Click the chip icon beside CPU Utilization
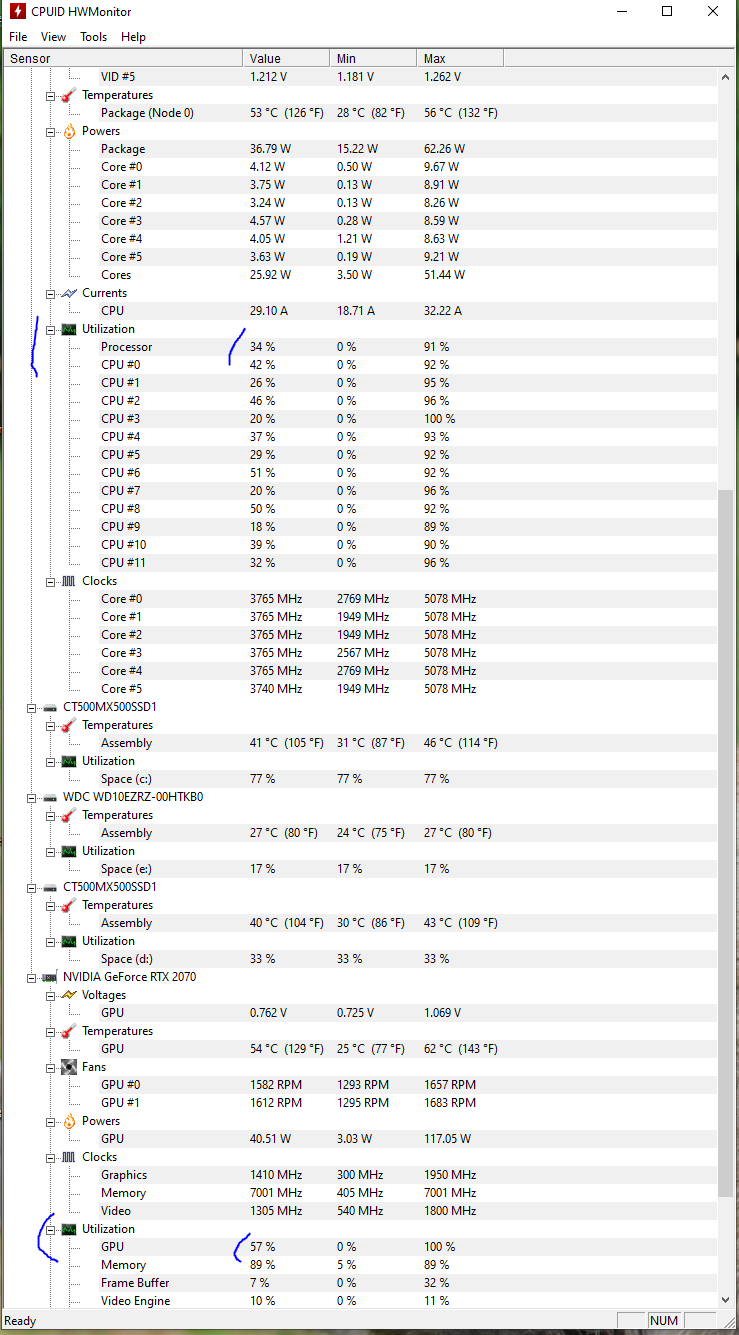The width and height of the screenshot is (739, 1335). click(69, 329)
